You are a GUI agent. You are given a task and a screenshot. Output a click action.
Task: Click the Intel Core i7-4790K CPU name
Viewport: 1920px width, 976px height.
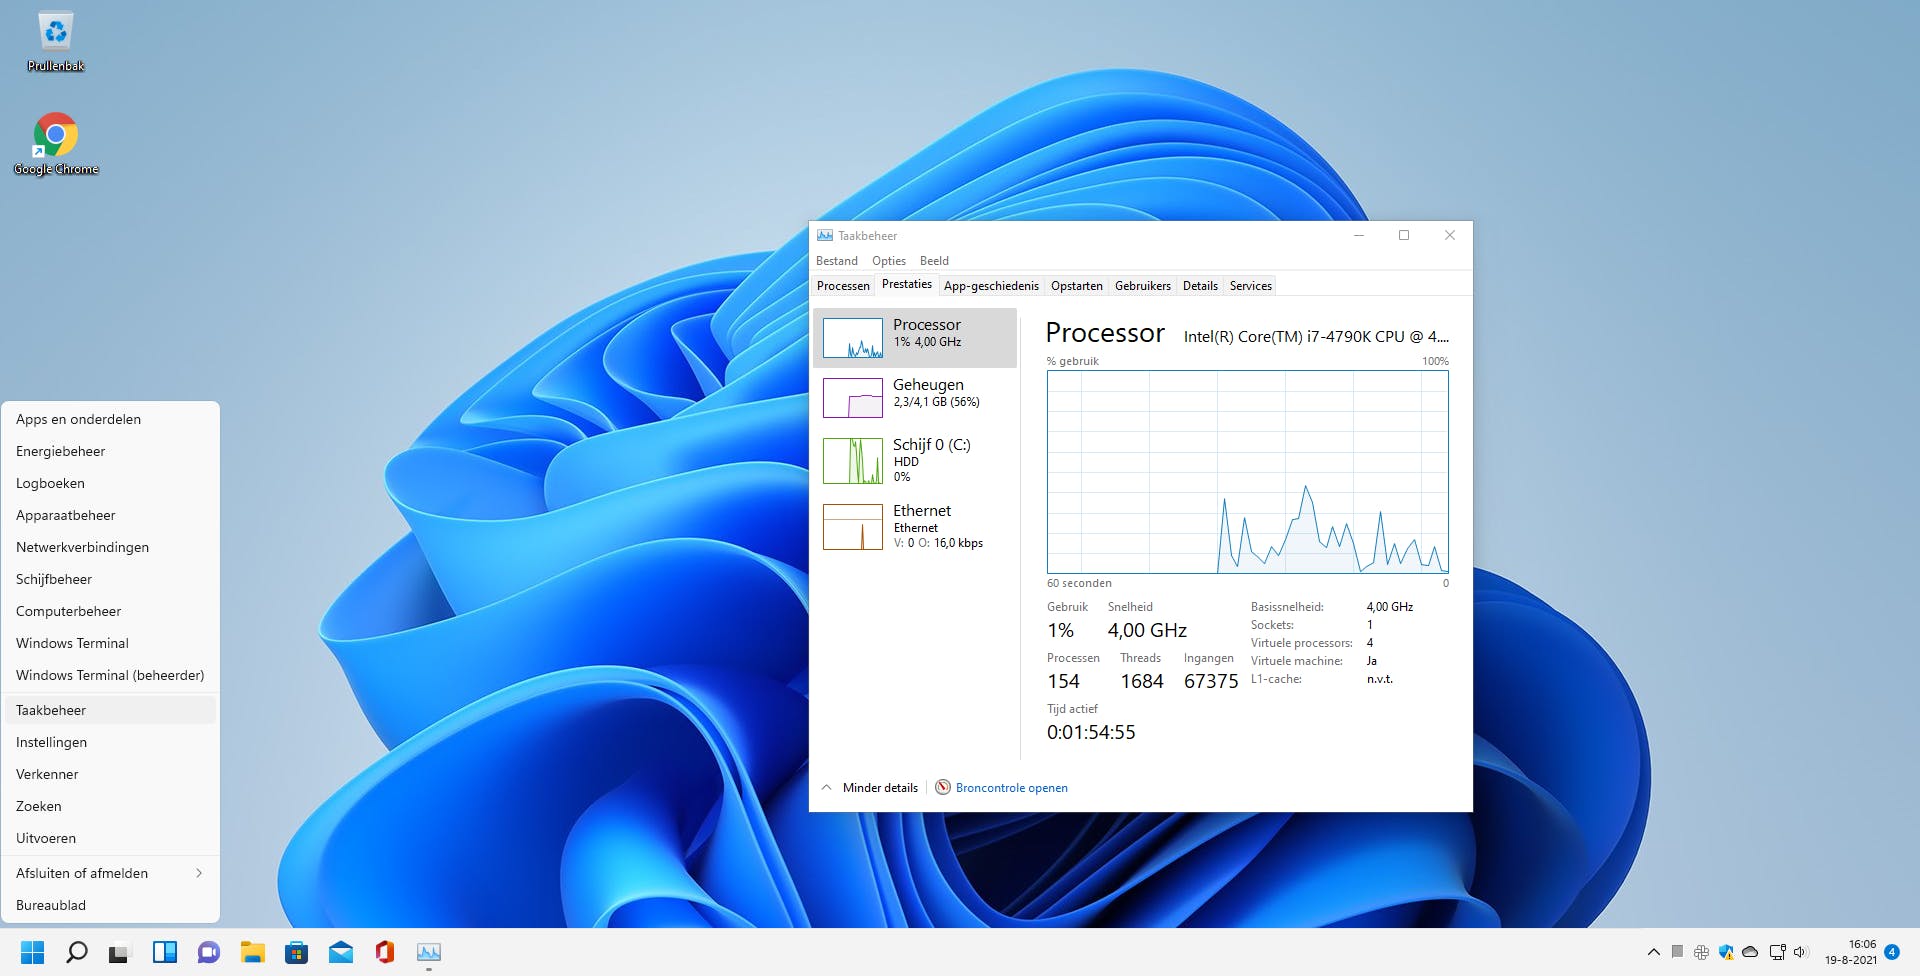pyautogui.click(x=1316, y=337)
